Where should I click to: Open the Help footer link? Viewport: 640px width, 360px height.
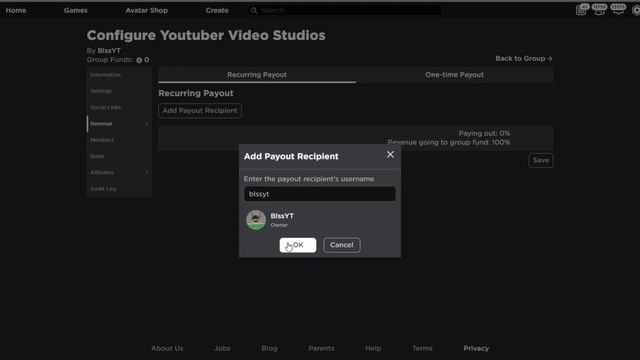373,348
